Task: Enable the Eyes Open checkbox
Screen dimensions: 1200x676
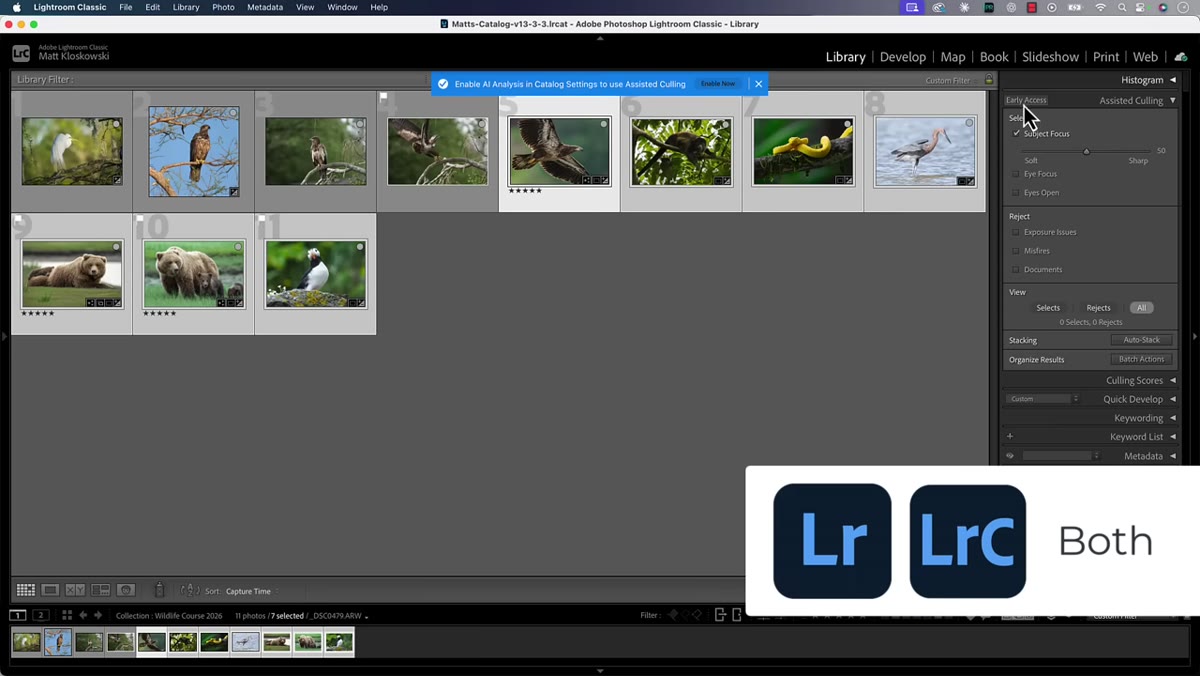Action: pos(1016,192)
